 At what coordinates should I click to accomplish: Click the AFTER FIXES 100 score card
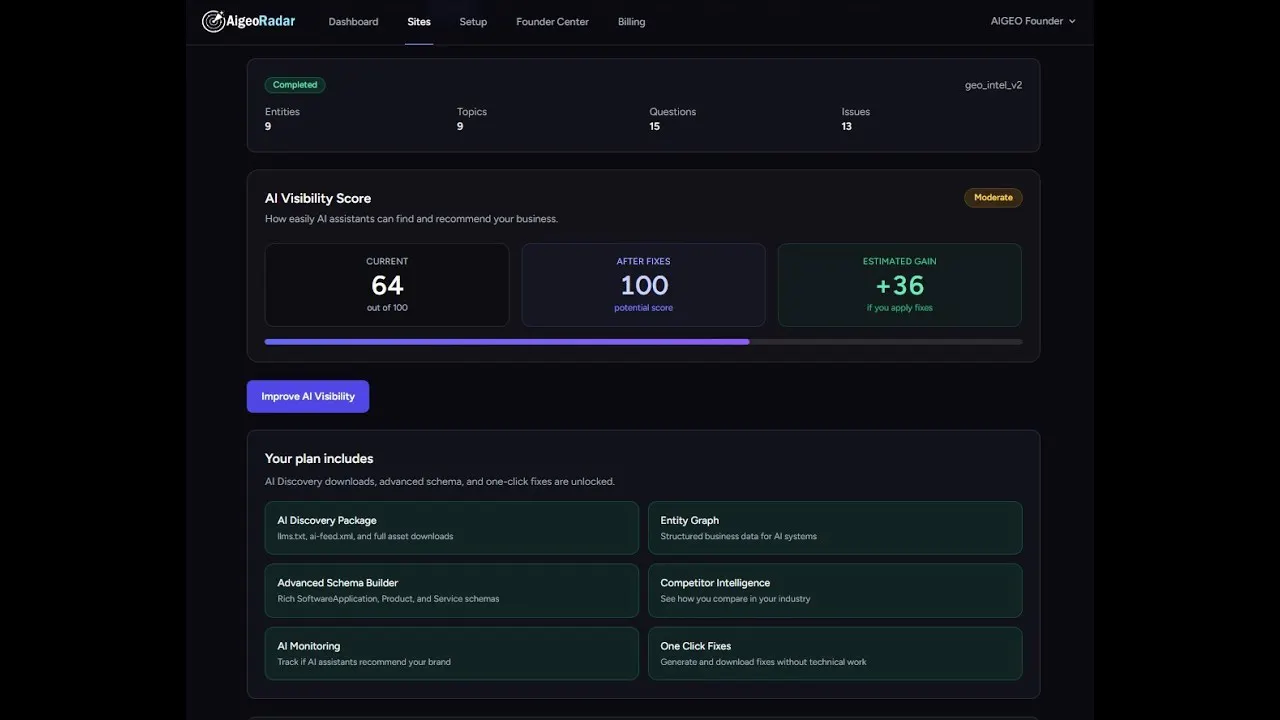click(643, 285)
